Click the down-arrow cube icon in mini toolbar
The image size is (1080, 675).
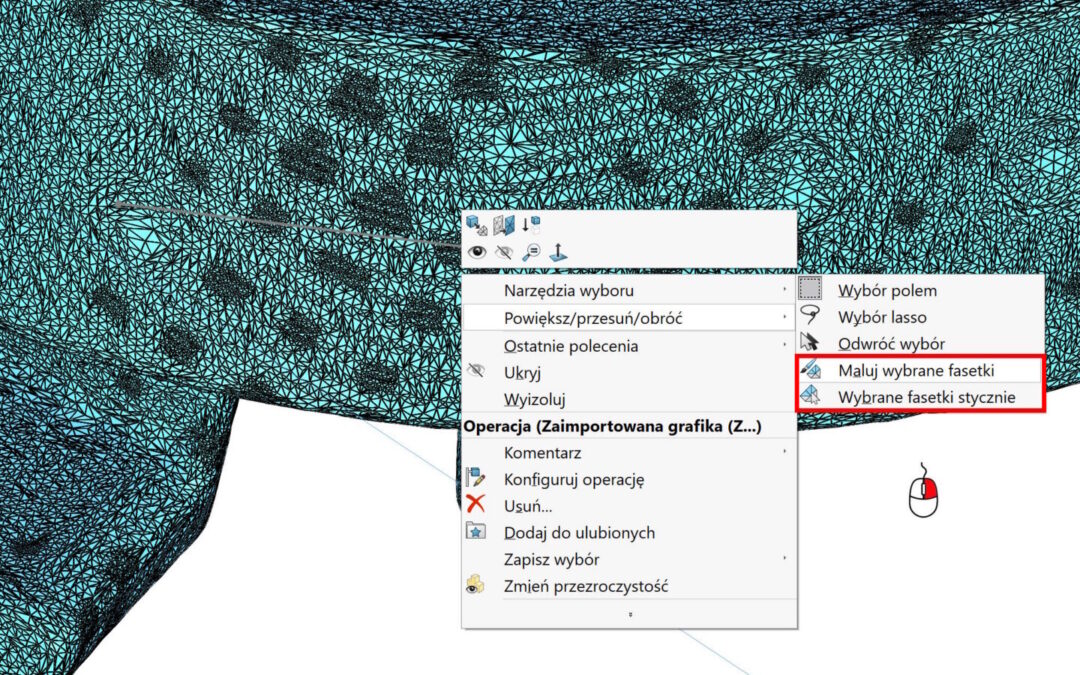(531, 225)
